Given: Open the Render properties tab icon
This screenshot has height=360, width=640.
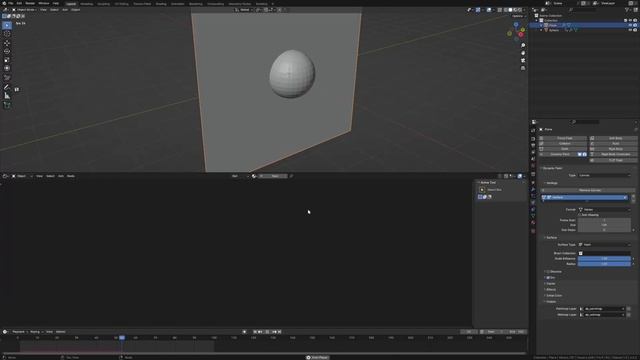Looking at the screenshot, I should point(533,139).
